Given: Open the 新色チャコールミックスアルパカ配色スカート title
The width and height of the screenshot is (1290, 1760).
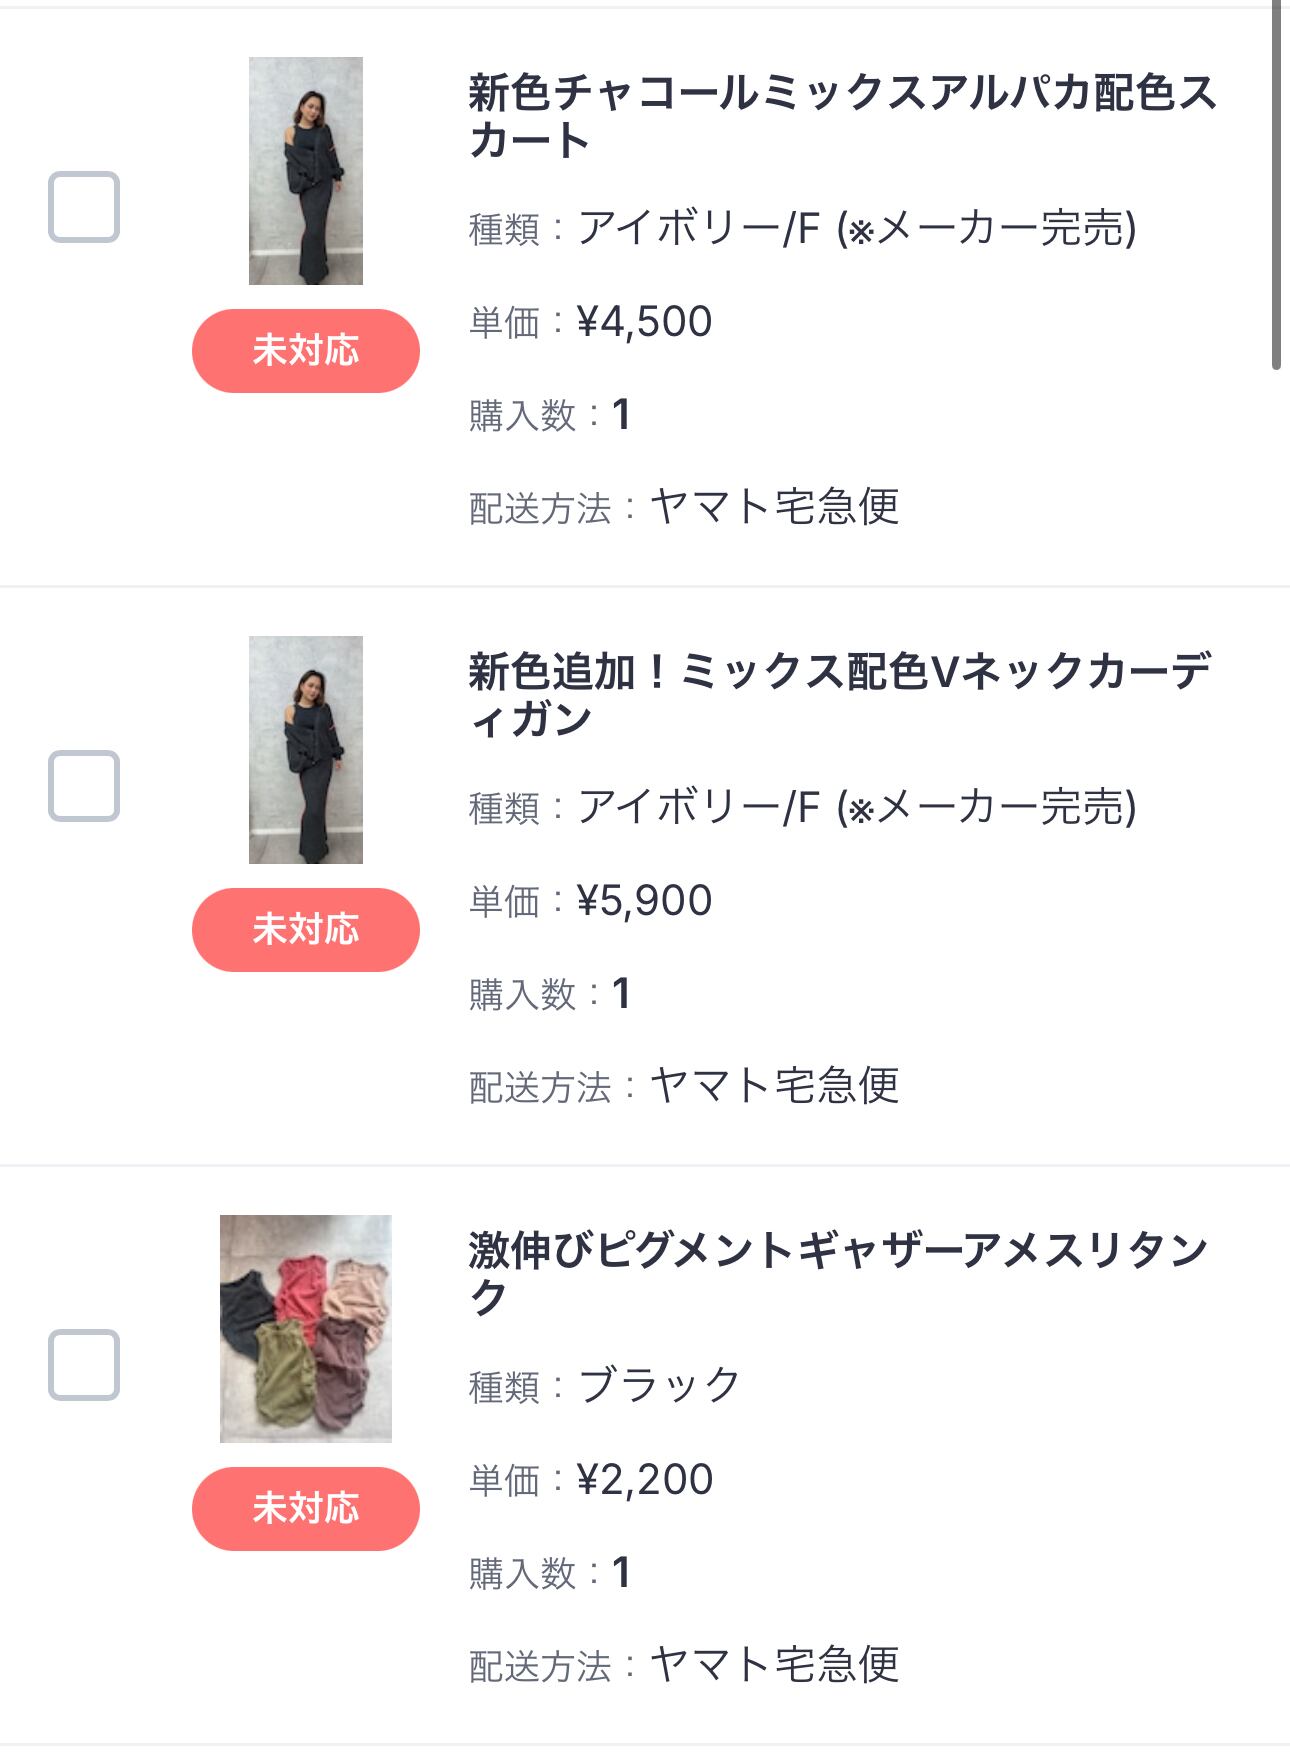Looking at the screenshot, I should coord(840,116).
